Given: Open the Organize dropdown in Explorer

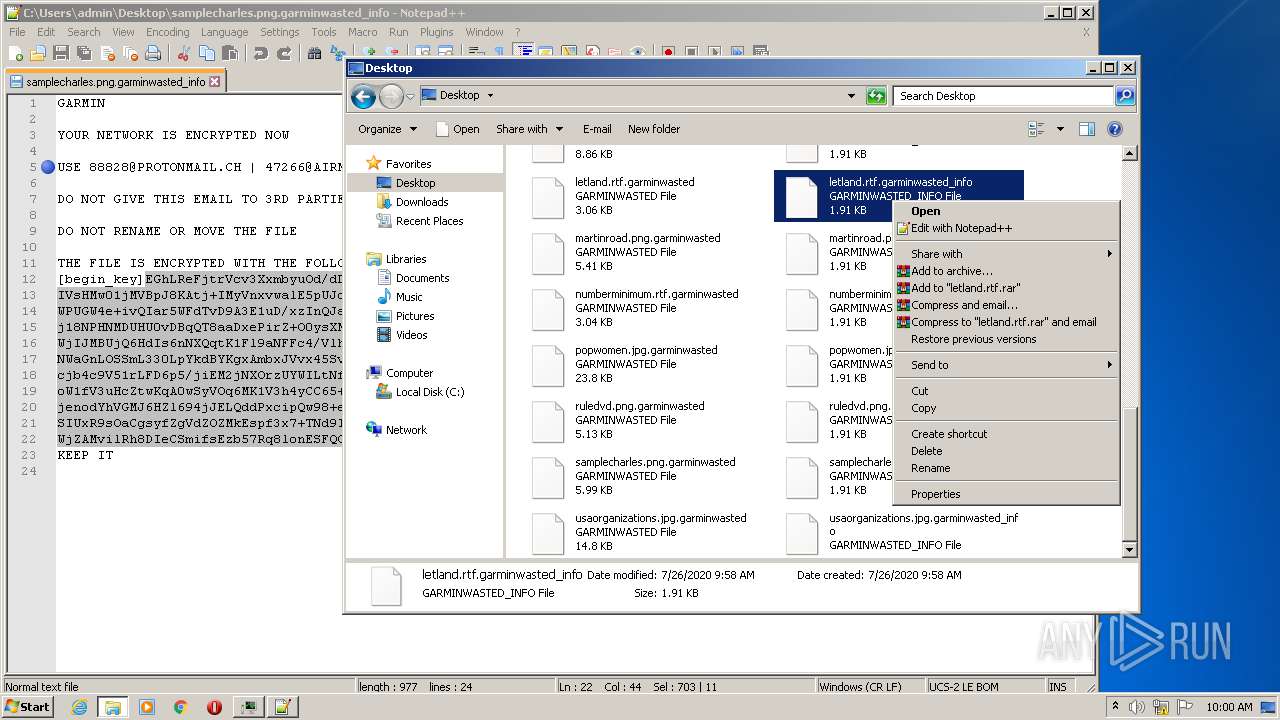Looking at the screenshot, I should tap(387, 129).
